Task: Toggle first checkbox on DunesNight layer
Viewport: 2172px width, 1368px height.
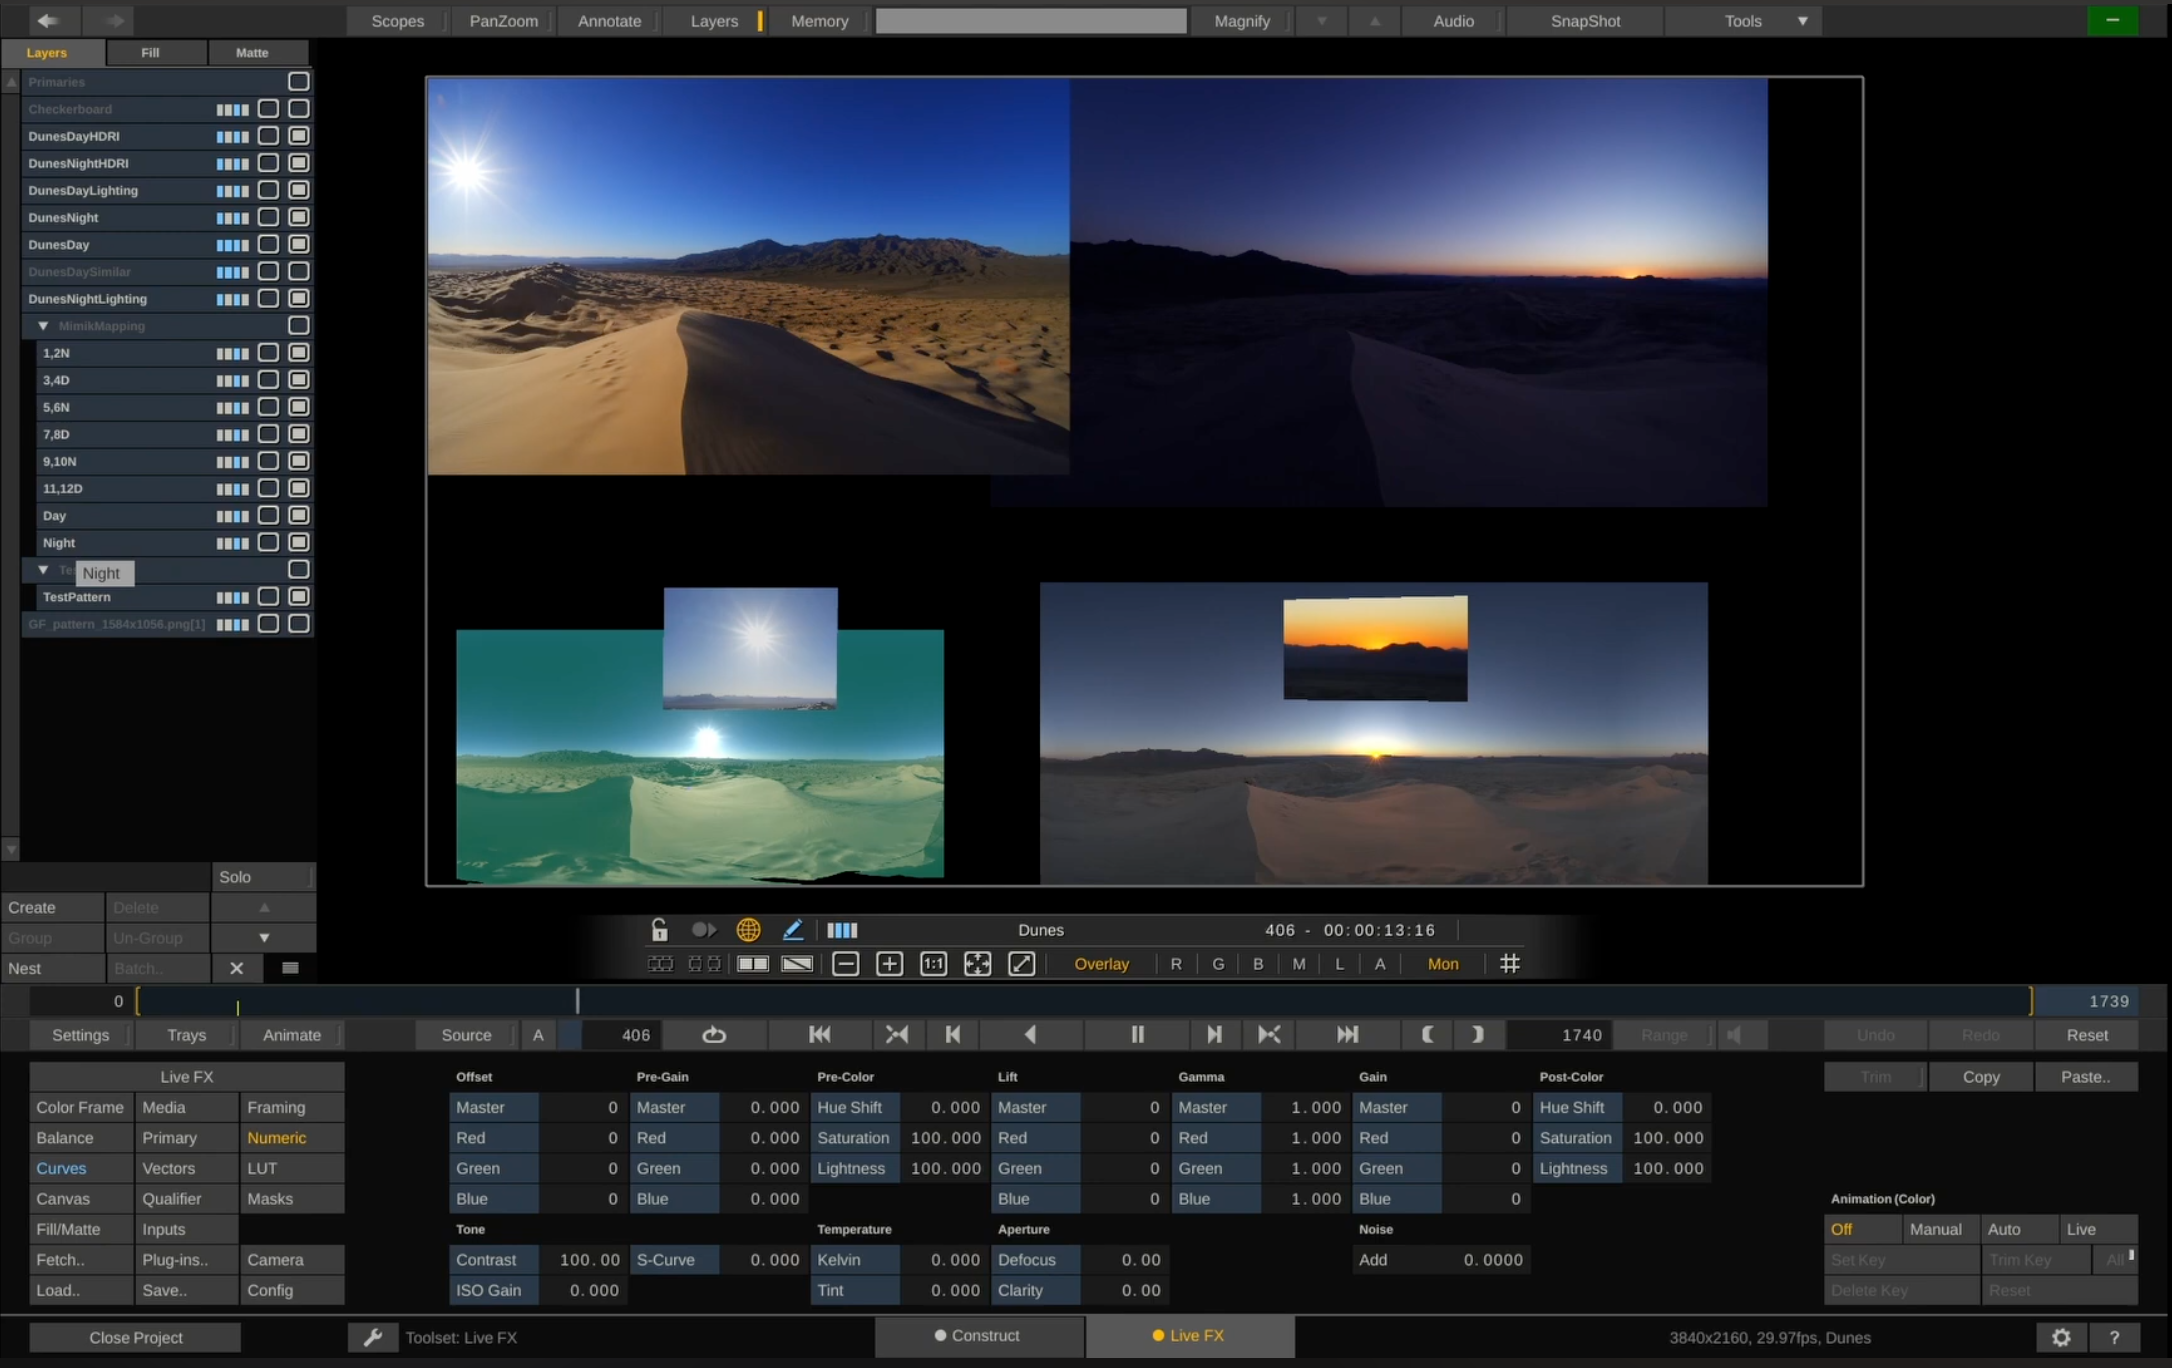Action: click(x=268, y=217)
